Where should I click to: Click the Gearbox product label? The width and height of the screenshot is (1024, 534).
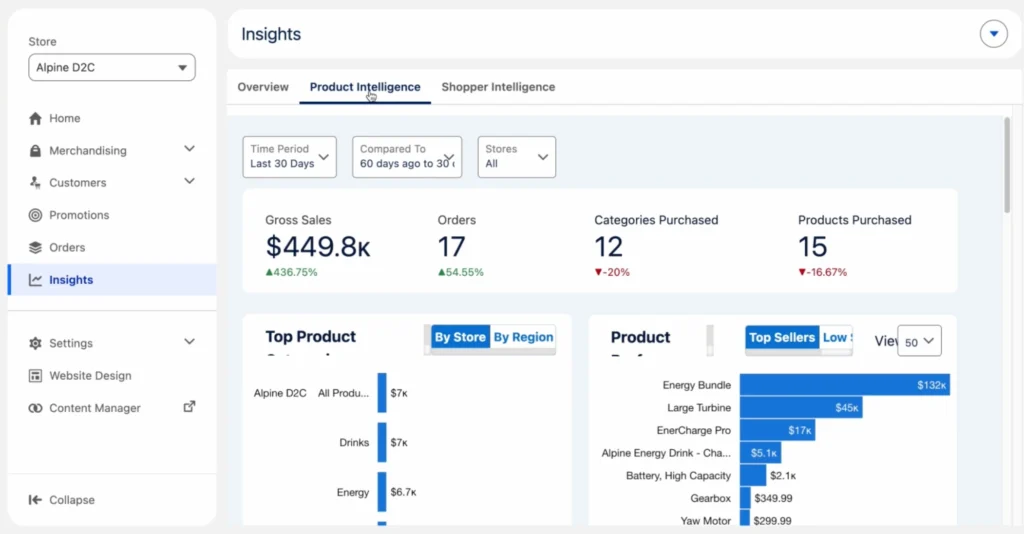[x=711, y=498]
